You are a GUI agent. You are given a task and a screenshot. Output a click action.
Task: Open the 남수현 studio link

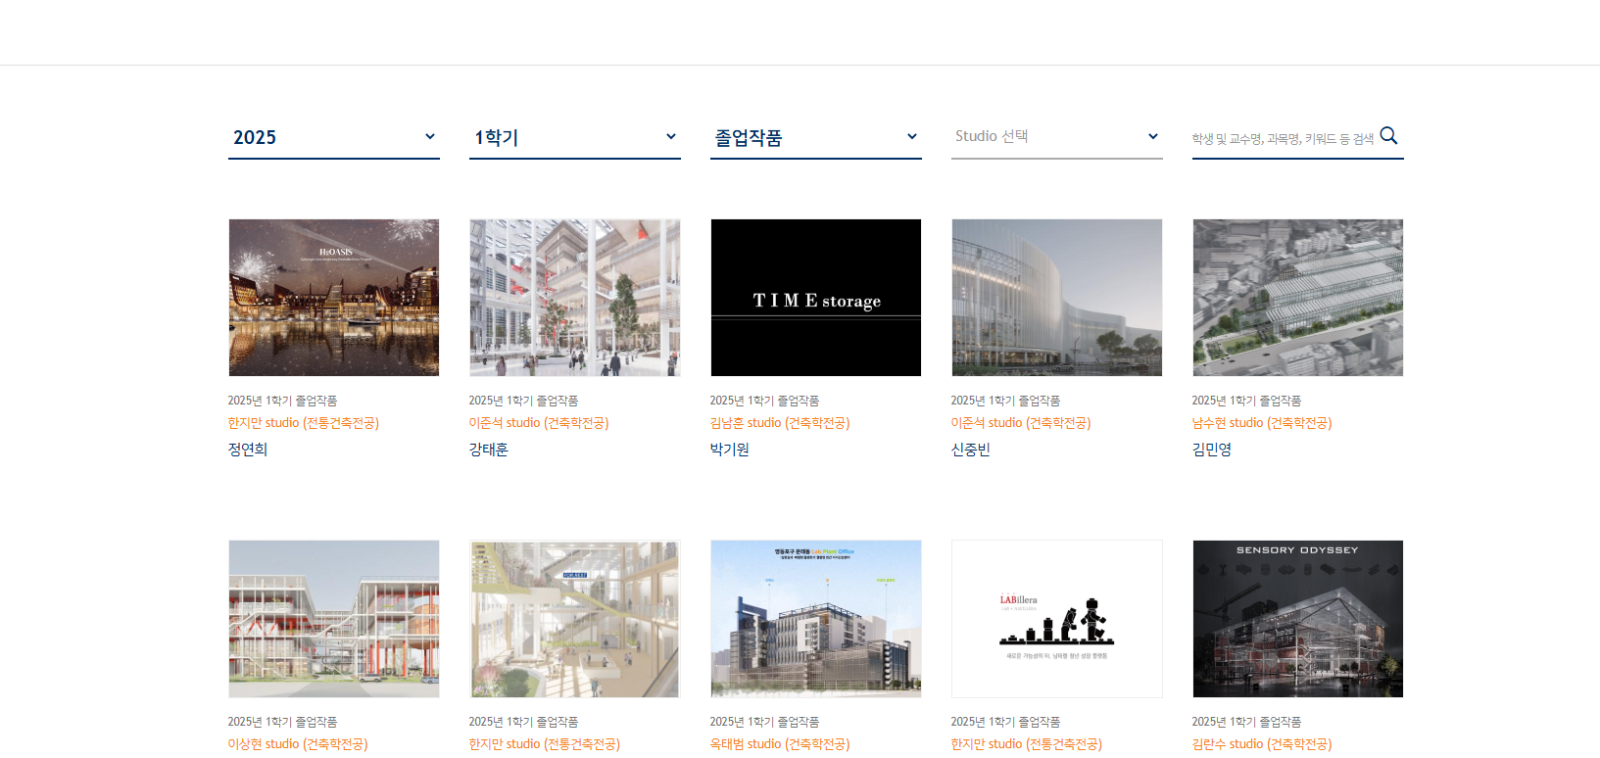click(x=1261, y=423)
